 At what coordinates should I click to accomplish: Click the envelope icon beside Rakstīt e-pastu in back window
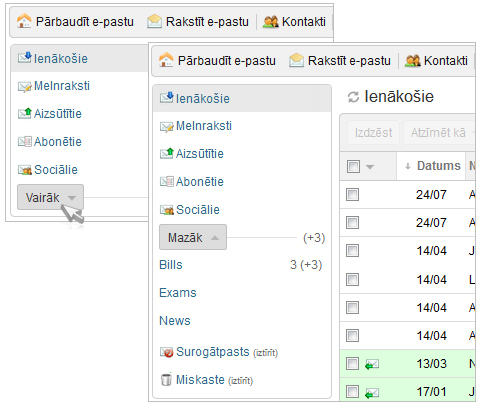[154, 21]
